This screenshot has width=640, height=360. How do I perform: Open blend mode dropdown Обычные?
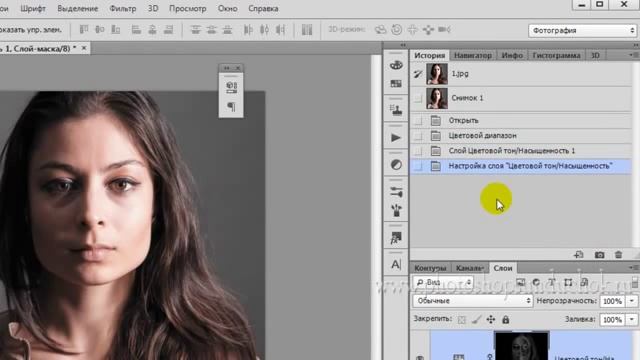click(472, 301)
